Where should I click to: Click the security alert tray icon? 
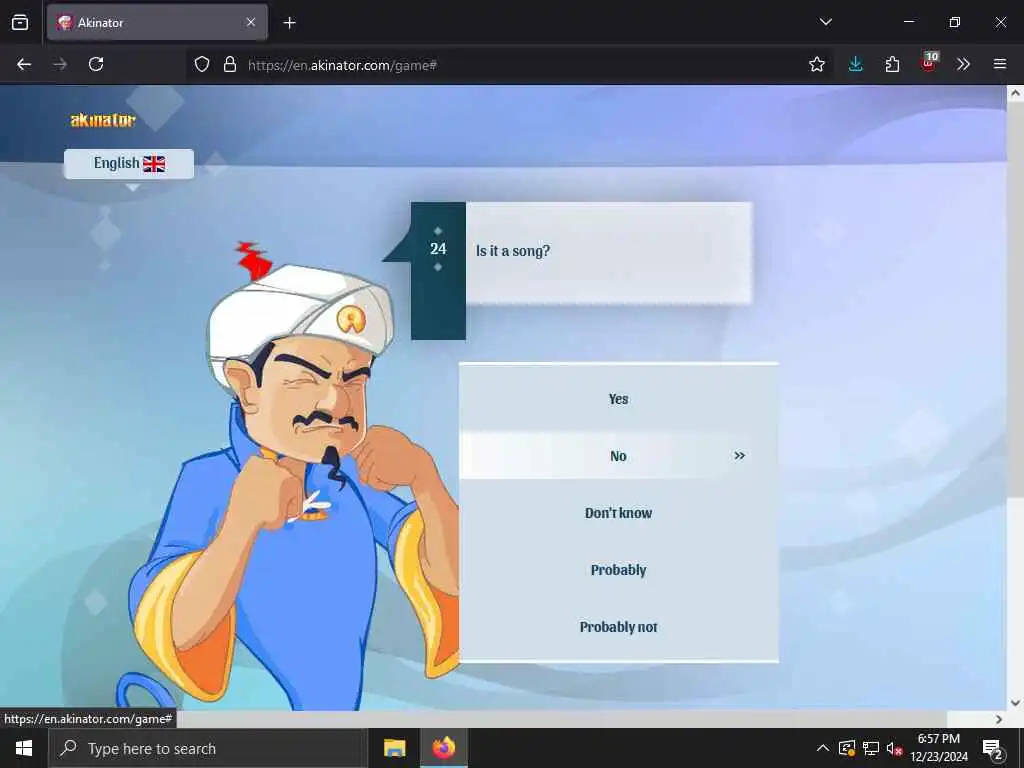(x=847, y=748)
